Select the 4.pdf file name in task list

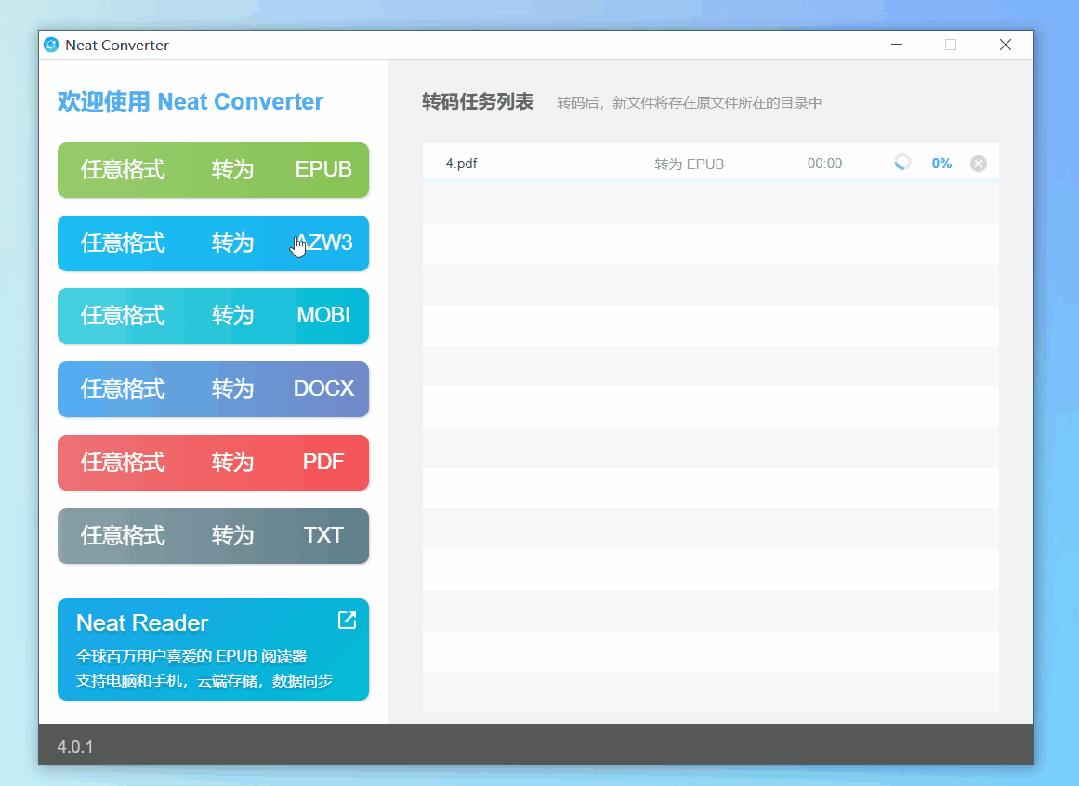461,163
